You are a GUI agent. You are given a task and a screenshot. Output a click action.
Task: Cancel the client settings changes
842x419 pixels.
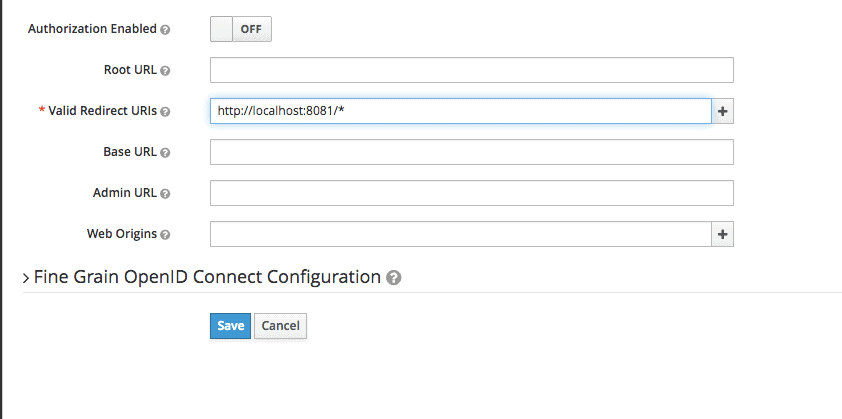pos(280,326)
